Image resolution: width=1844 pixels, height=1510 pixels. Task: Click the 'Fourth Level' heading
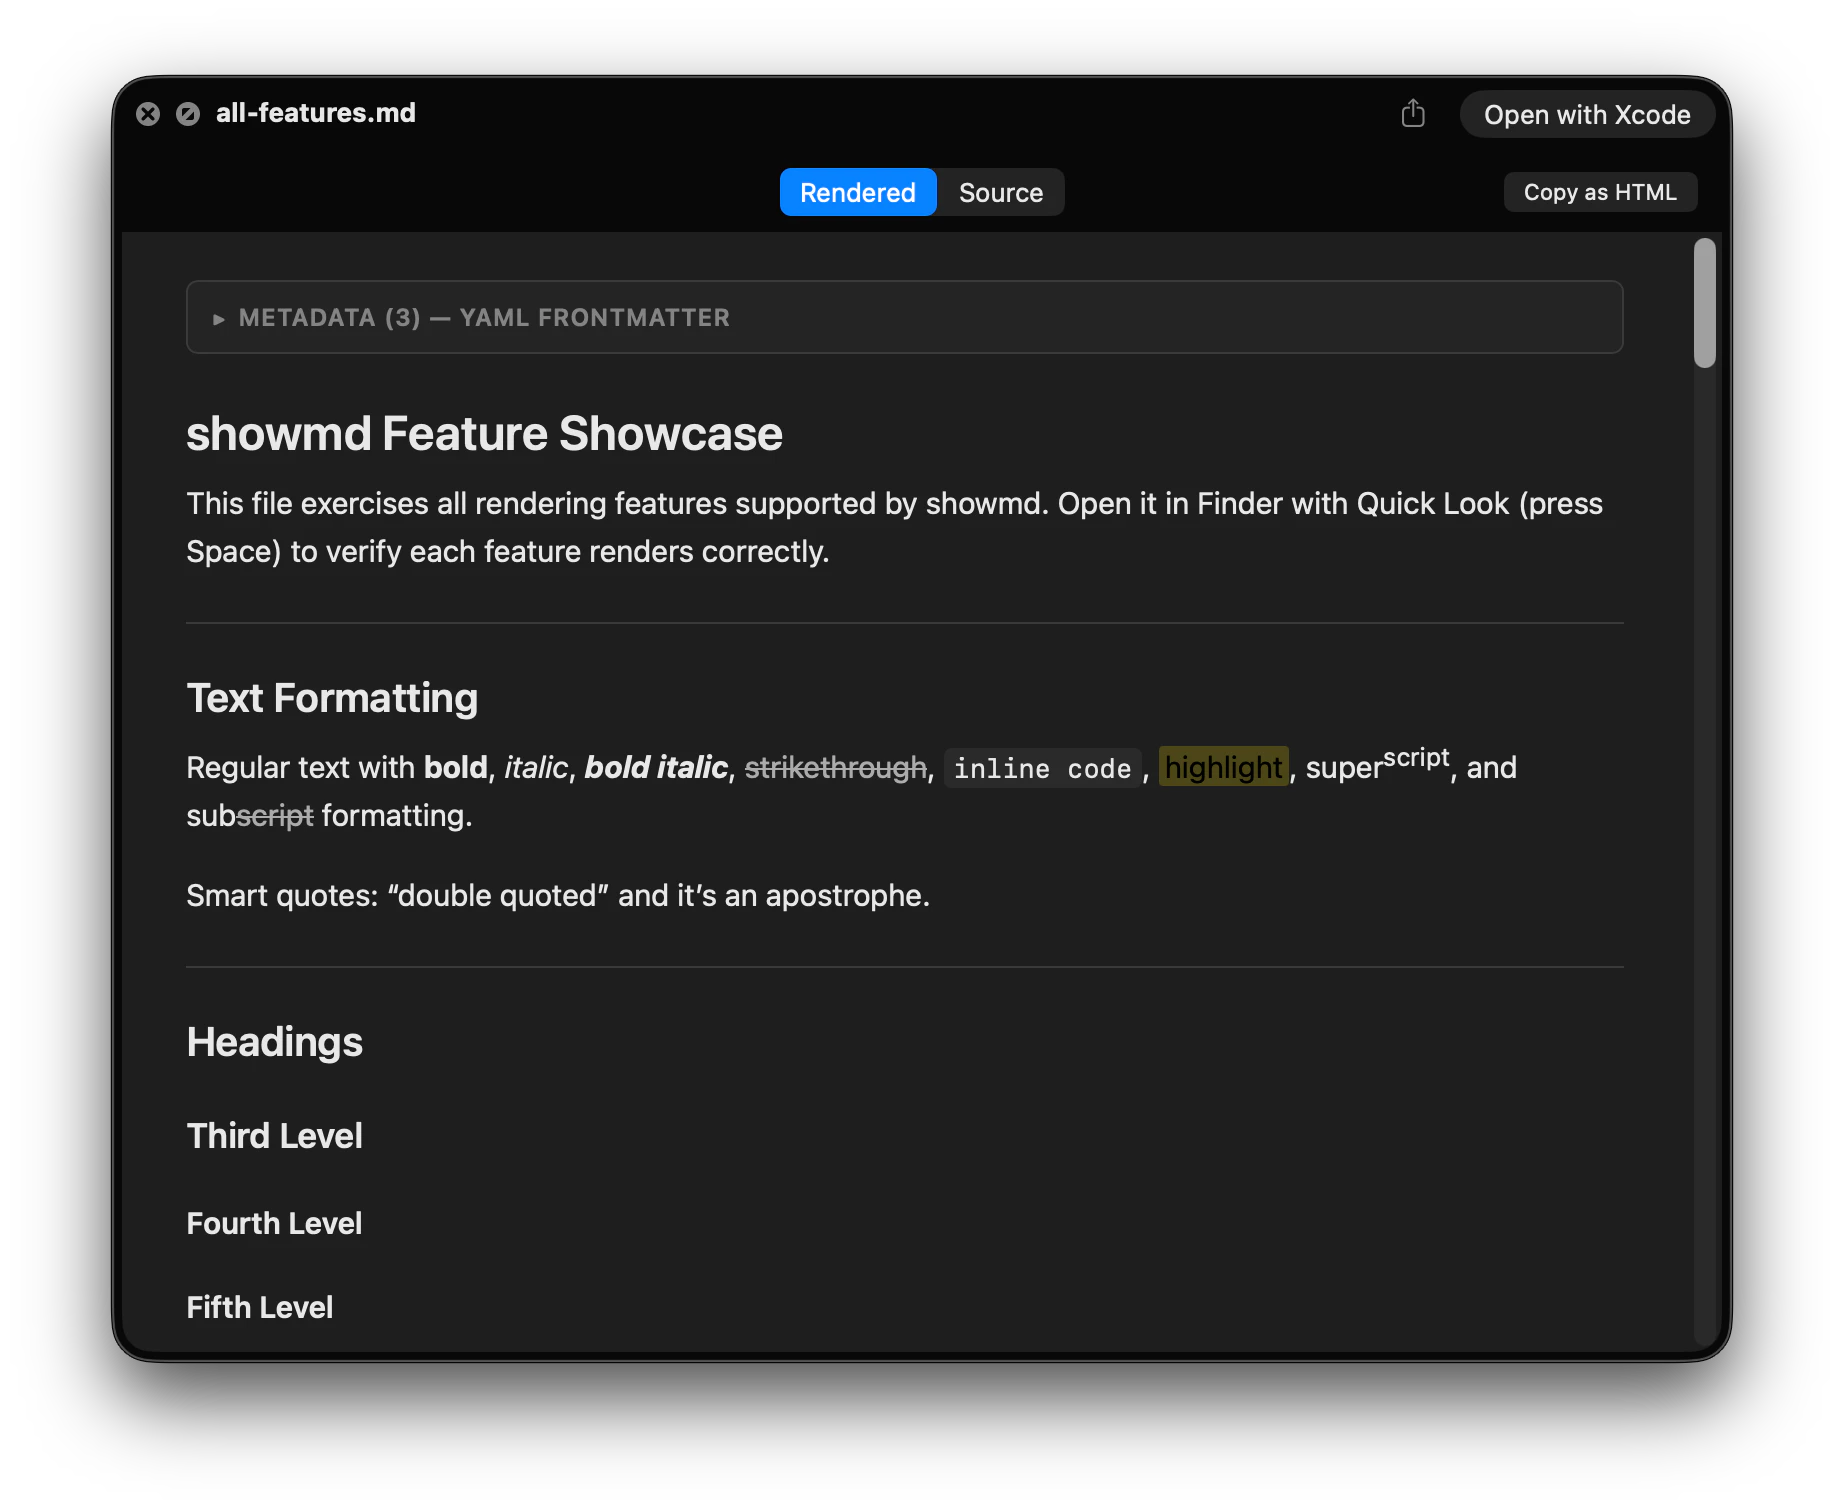click(274, 1223)
